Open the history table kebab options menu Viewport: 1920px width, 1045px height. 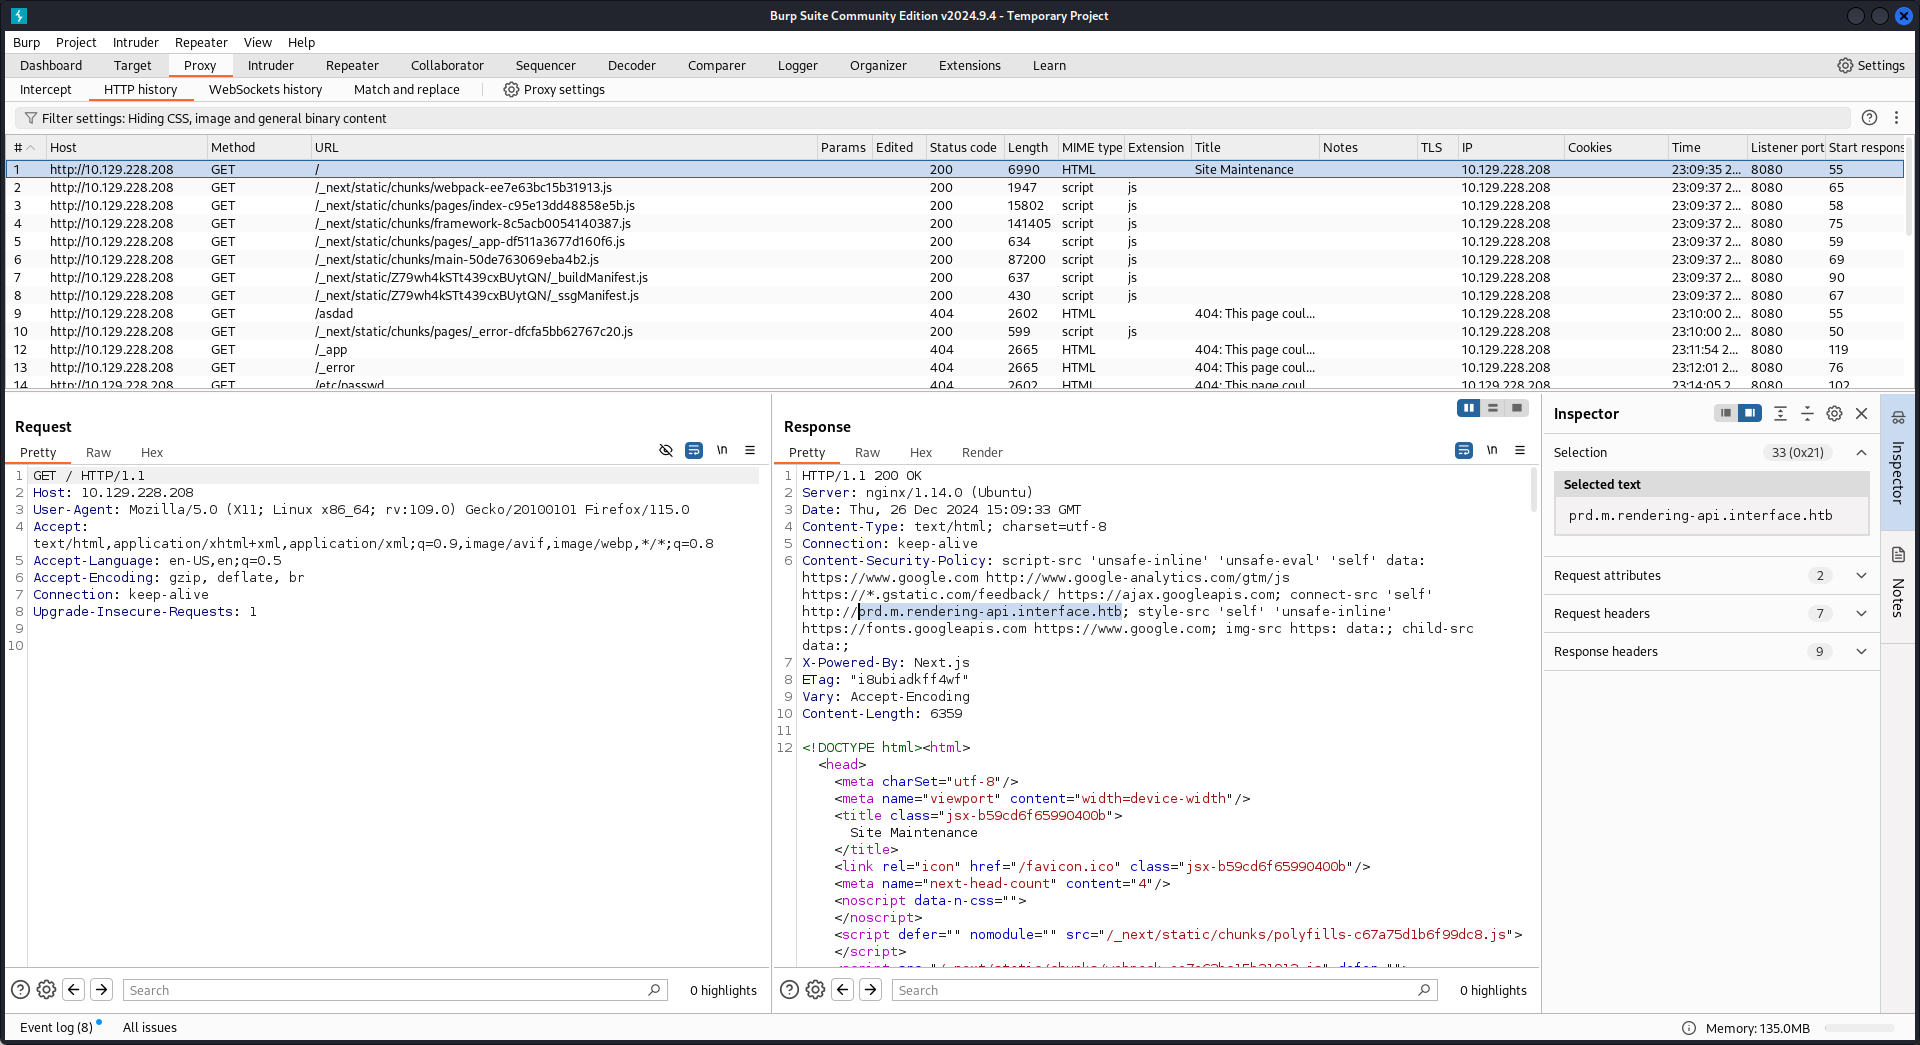tap(1896, 117)
